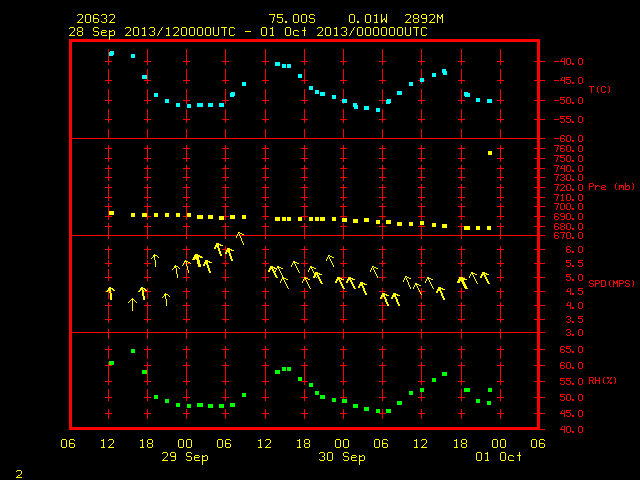Click the number 2 at the bottom left

coord(19,474)
